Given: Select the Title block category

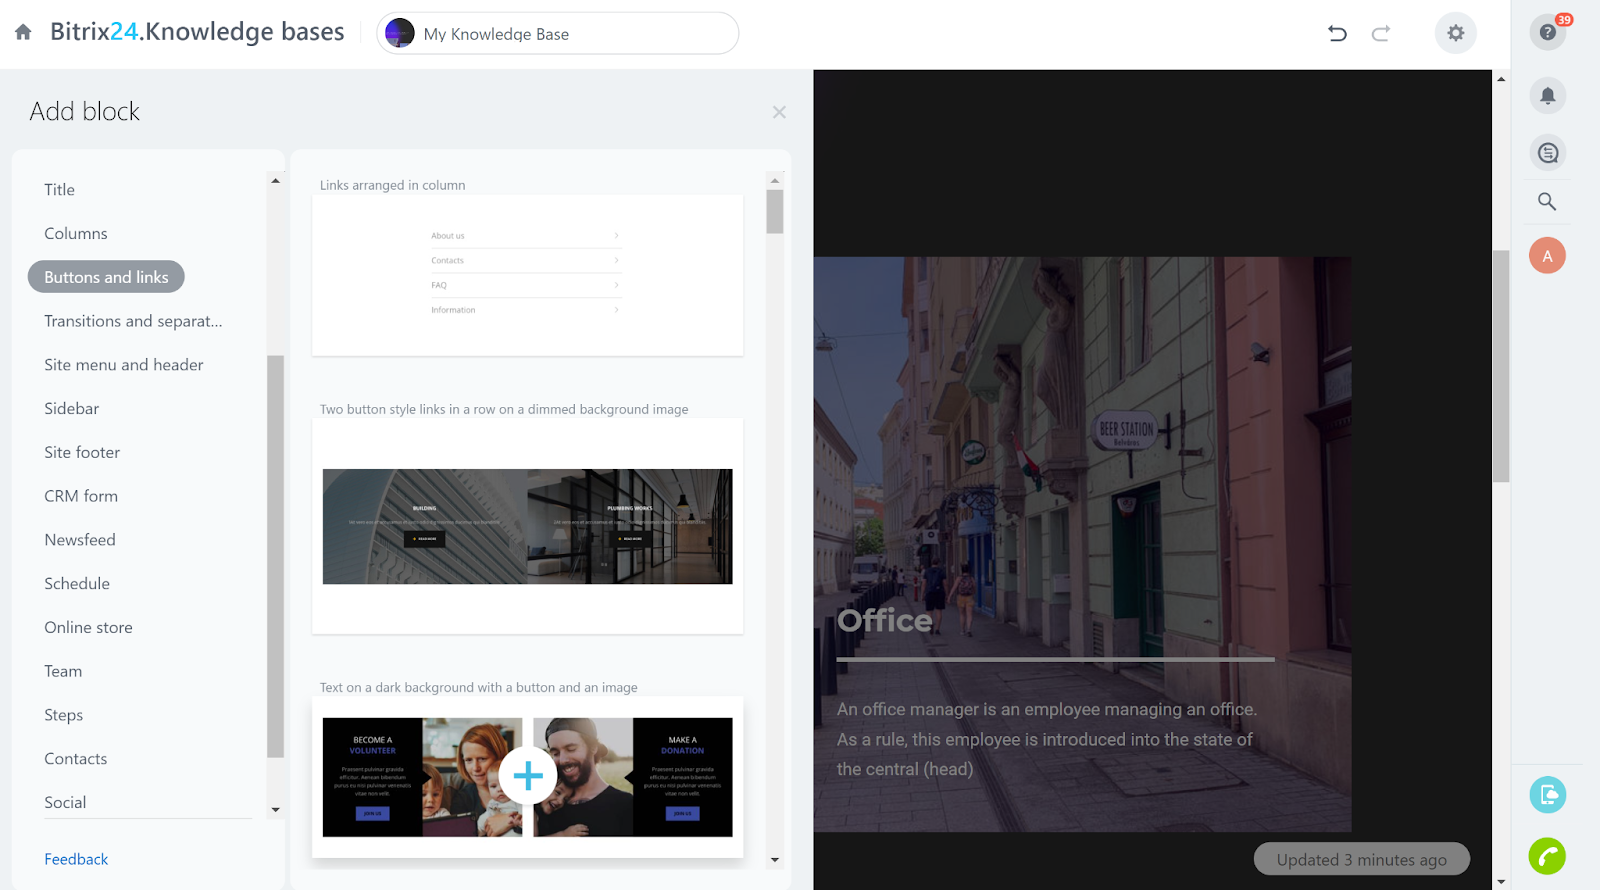Looking at the screenshot, I should pos(59,190).
